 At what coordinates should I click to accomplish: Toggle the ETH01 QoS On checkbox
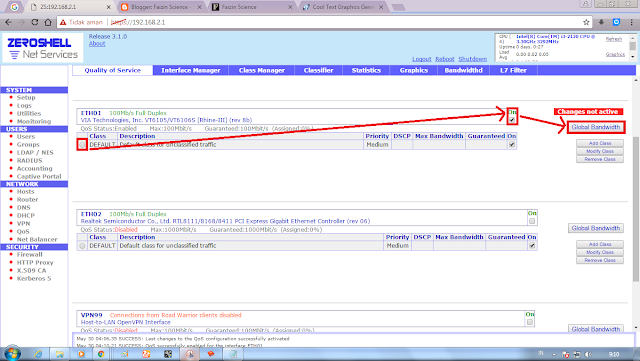(512, 120)
